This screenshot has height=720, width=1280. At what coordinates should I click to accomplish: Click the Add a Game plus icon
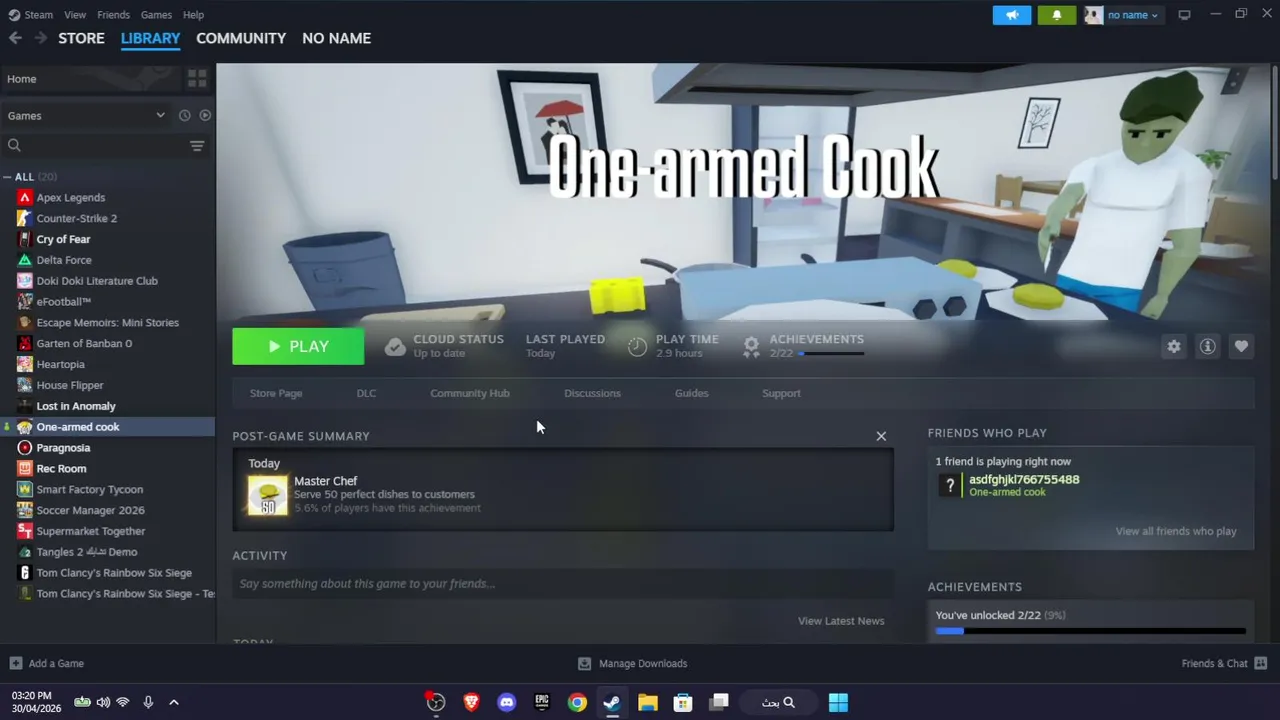(15, 663)
